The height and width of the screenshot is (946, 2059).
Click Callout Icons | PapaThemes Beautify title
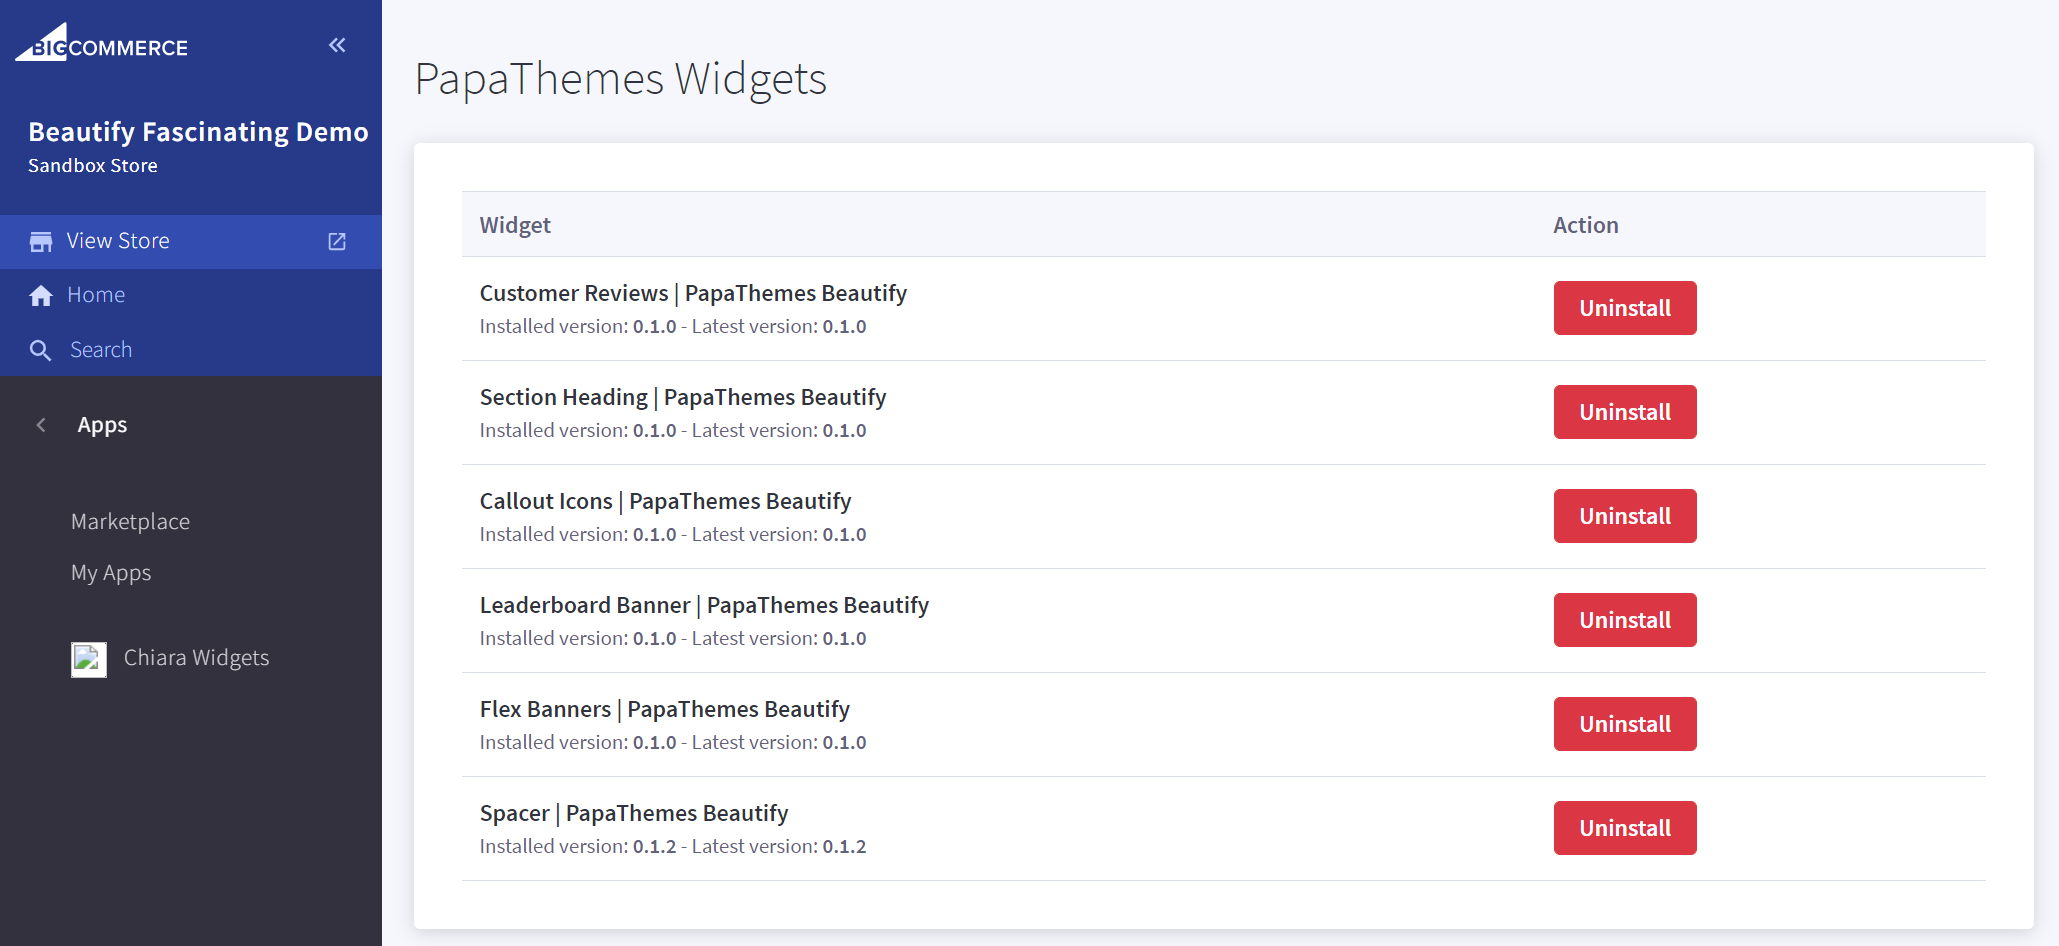(666, 501)
